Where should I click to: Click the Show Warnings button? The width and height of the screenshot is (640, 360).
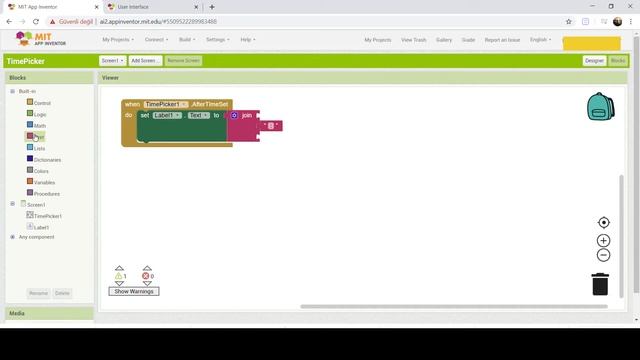[x=134, y=291]
